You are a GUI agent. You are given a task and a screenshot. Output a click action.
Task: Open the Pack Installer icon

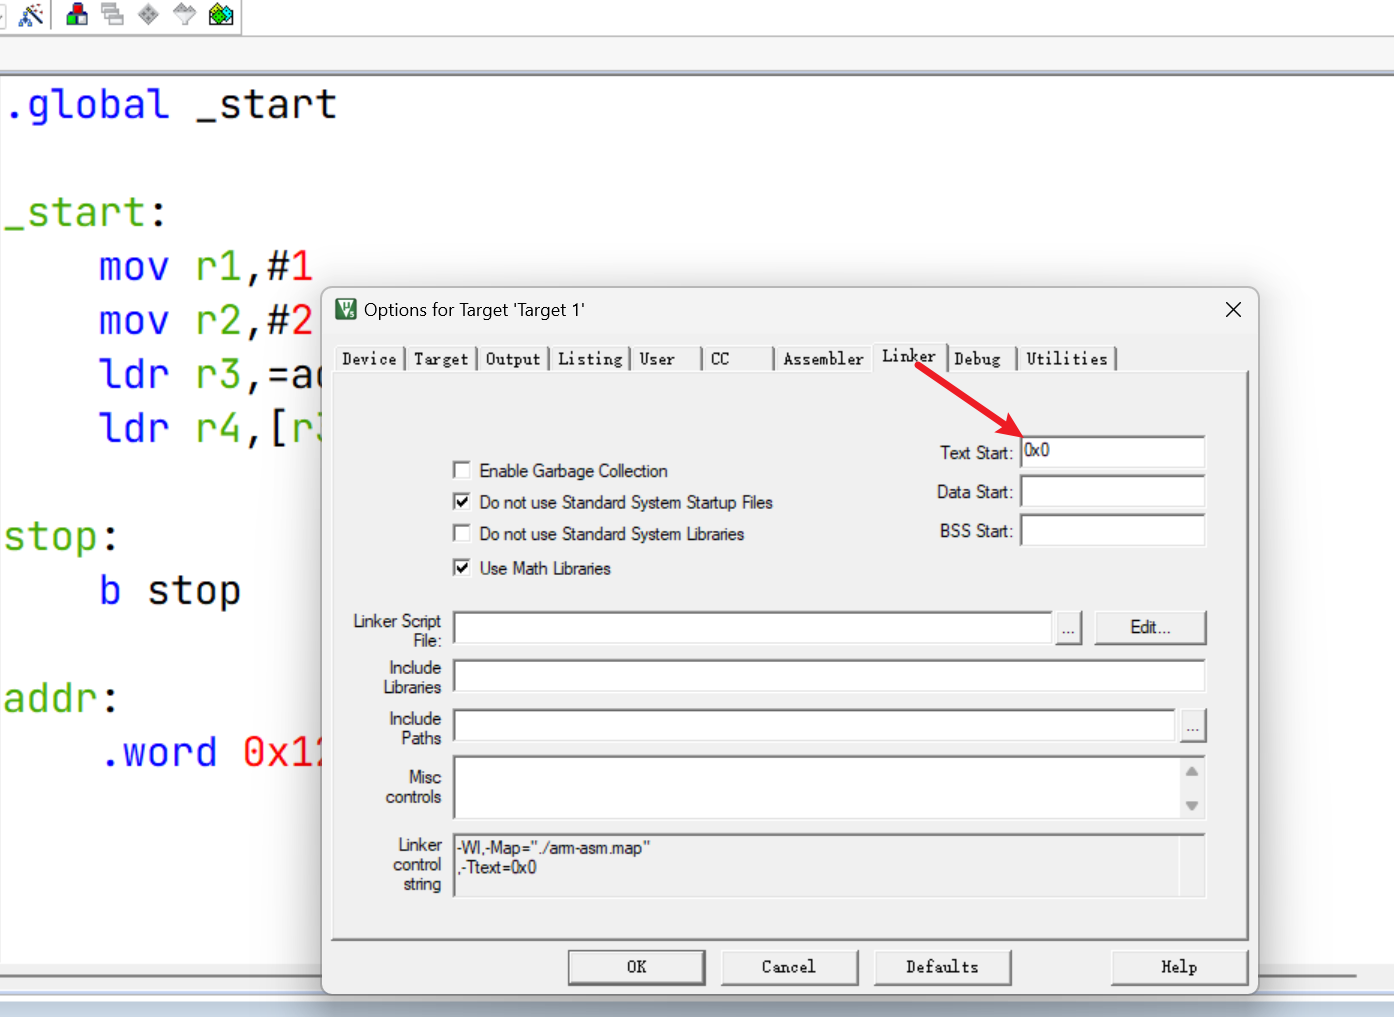(x=221, y=14)
